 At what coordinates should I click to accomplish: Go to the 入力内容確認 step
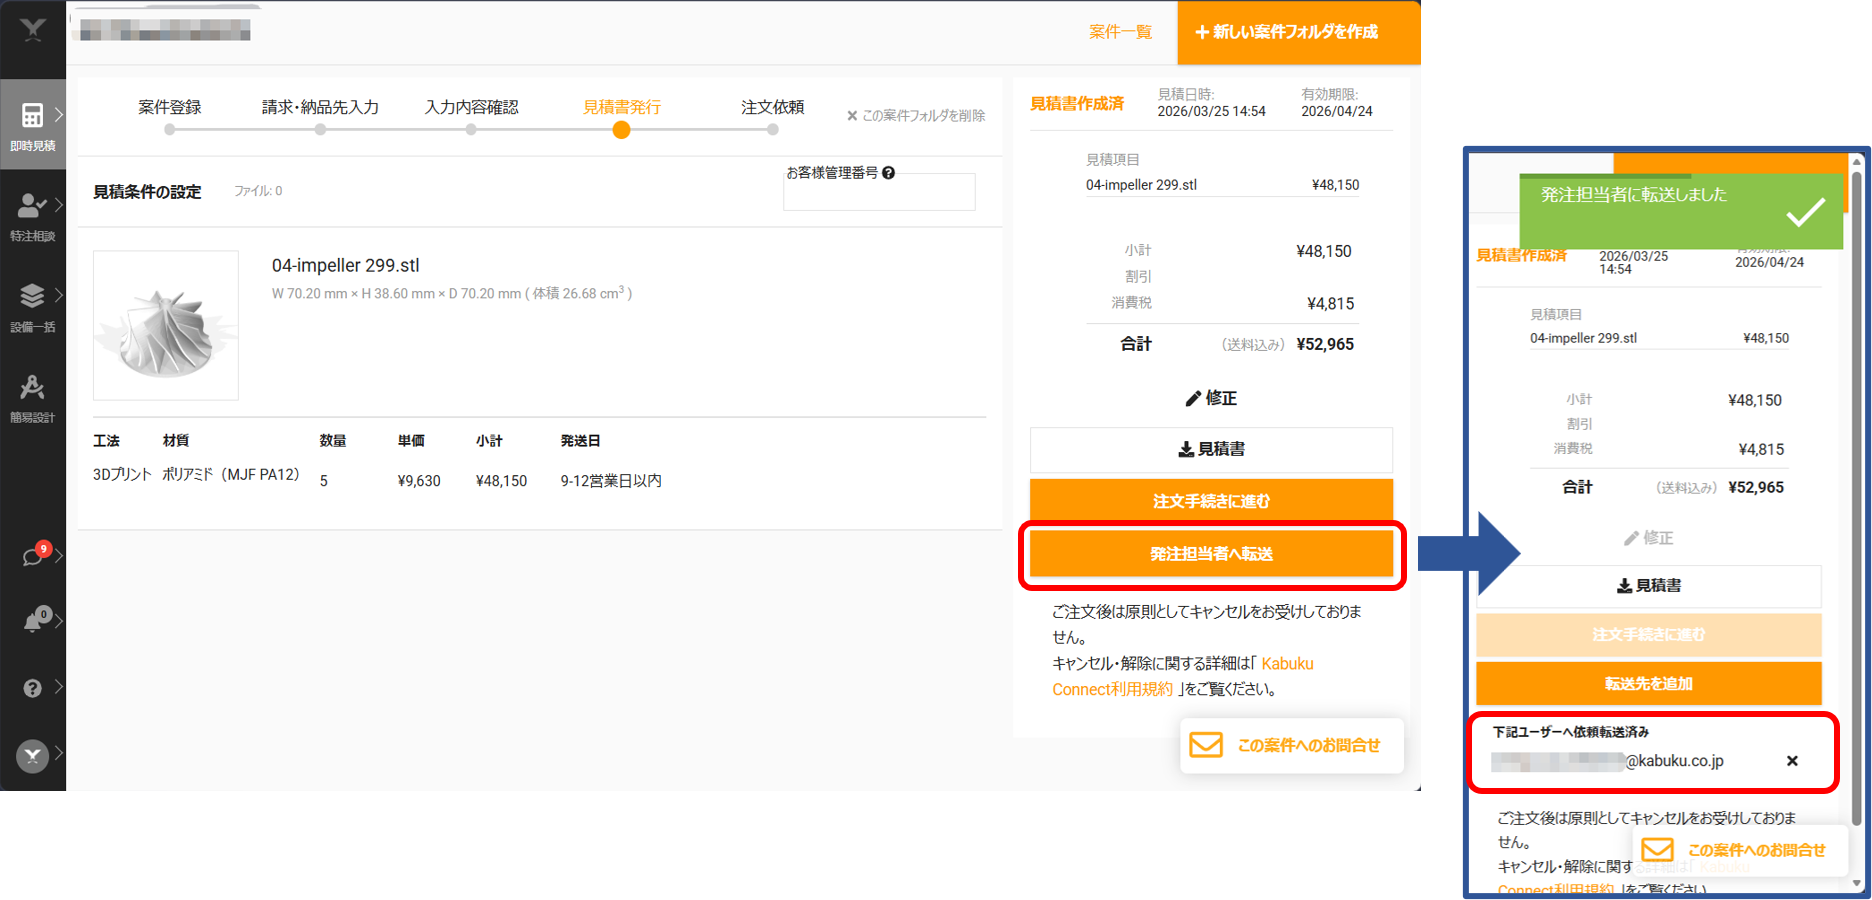pyautogui.click(x=471, y=107)
